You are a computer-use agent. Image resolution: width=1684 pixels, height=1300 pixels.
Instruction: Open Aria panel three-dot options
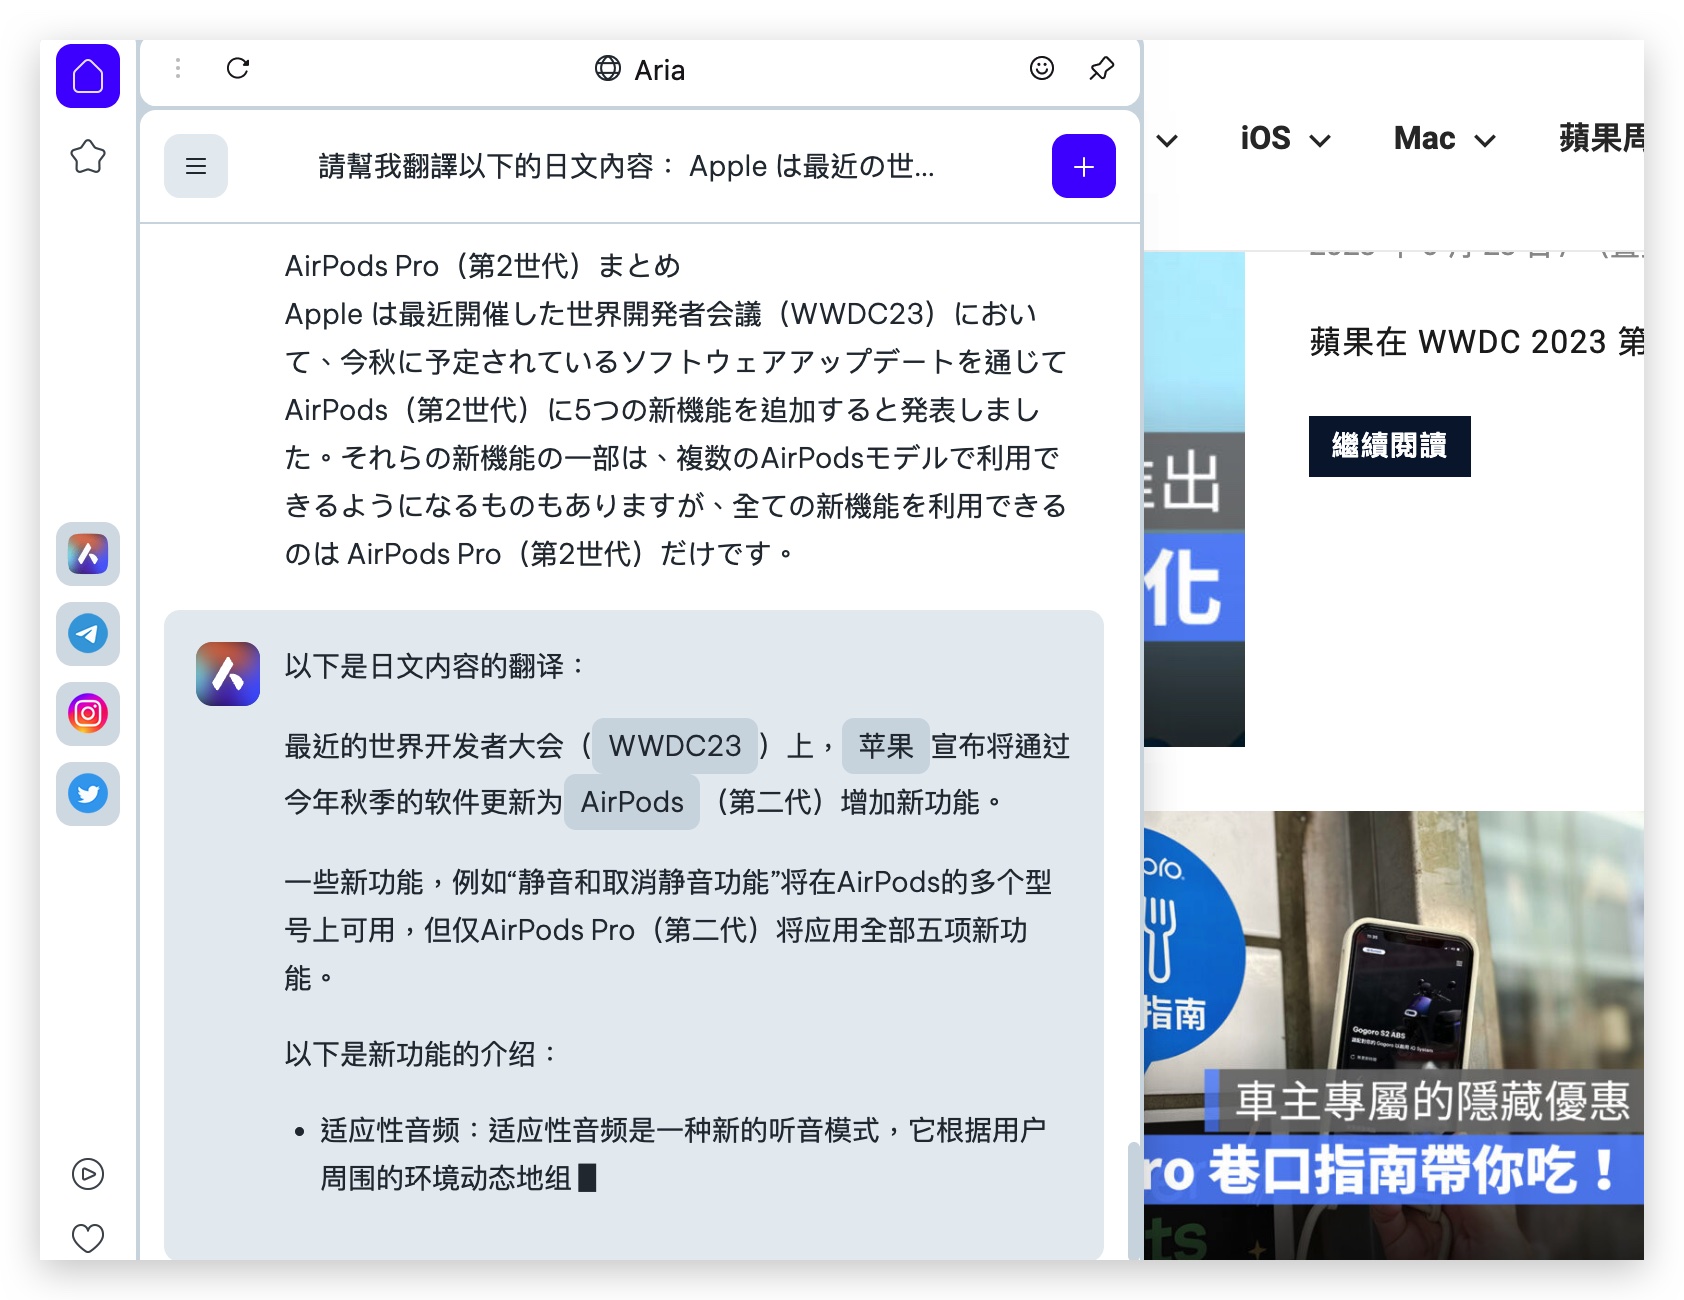[178, 68]
